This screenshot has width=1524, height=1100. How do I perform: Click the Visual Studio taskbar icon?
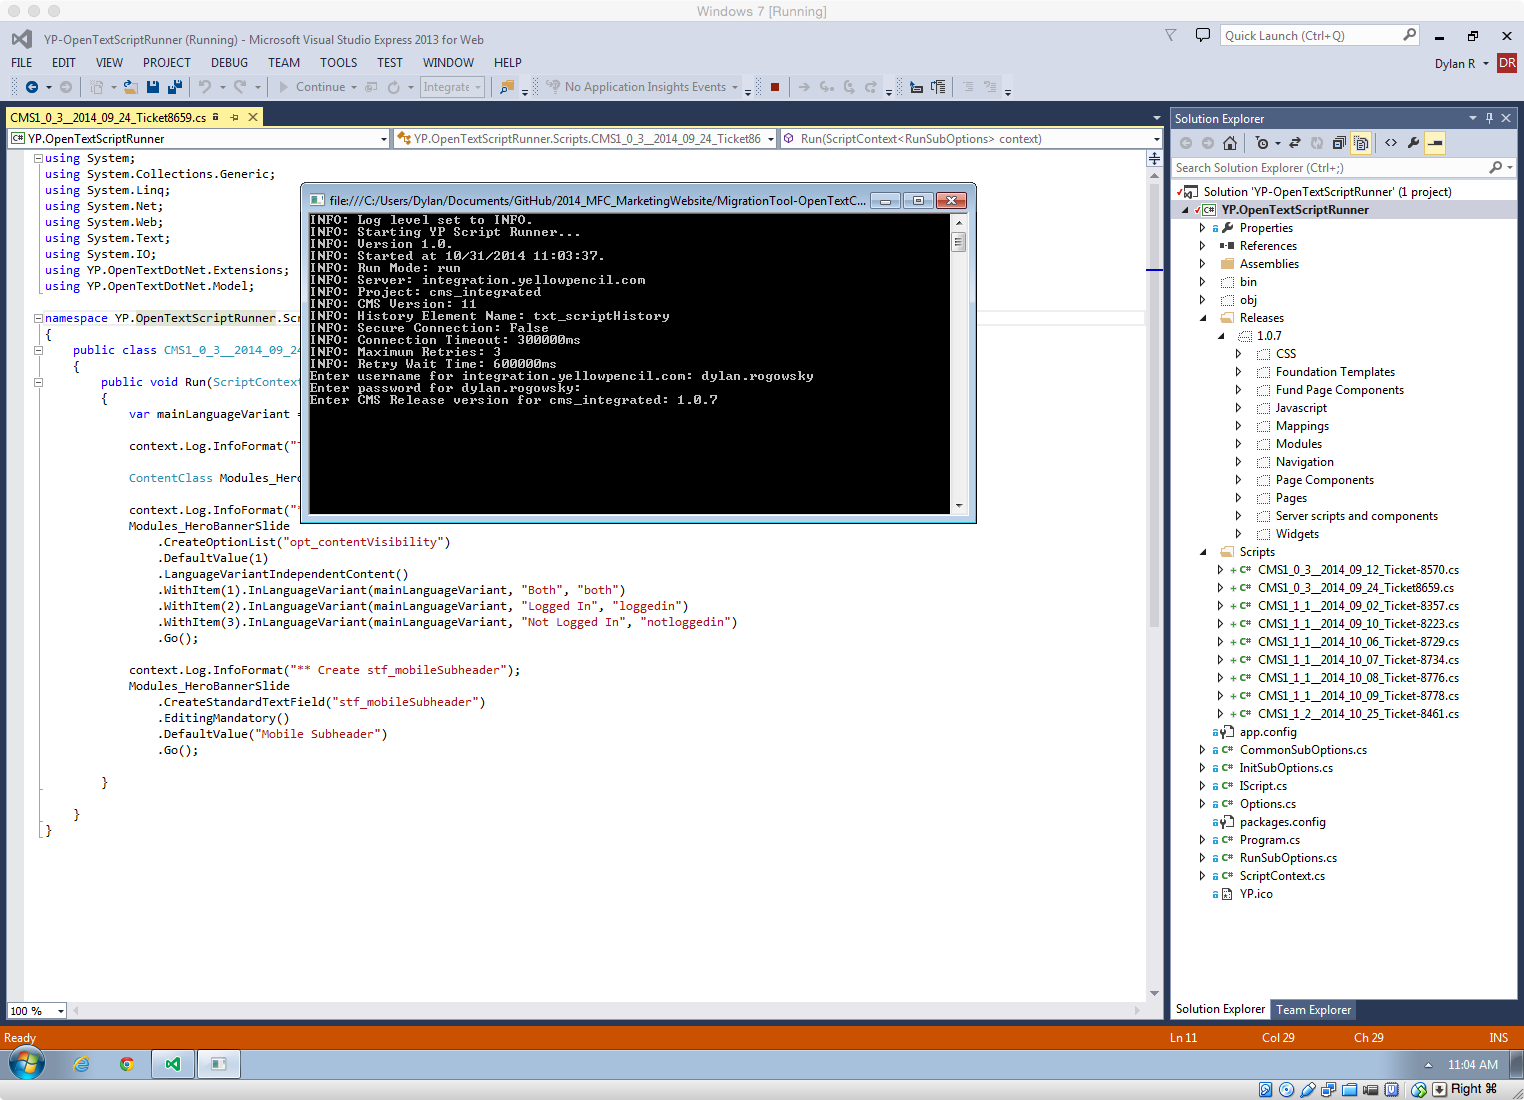(x=172, y=1064)
